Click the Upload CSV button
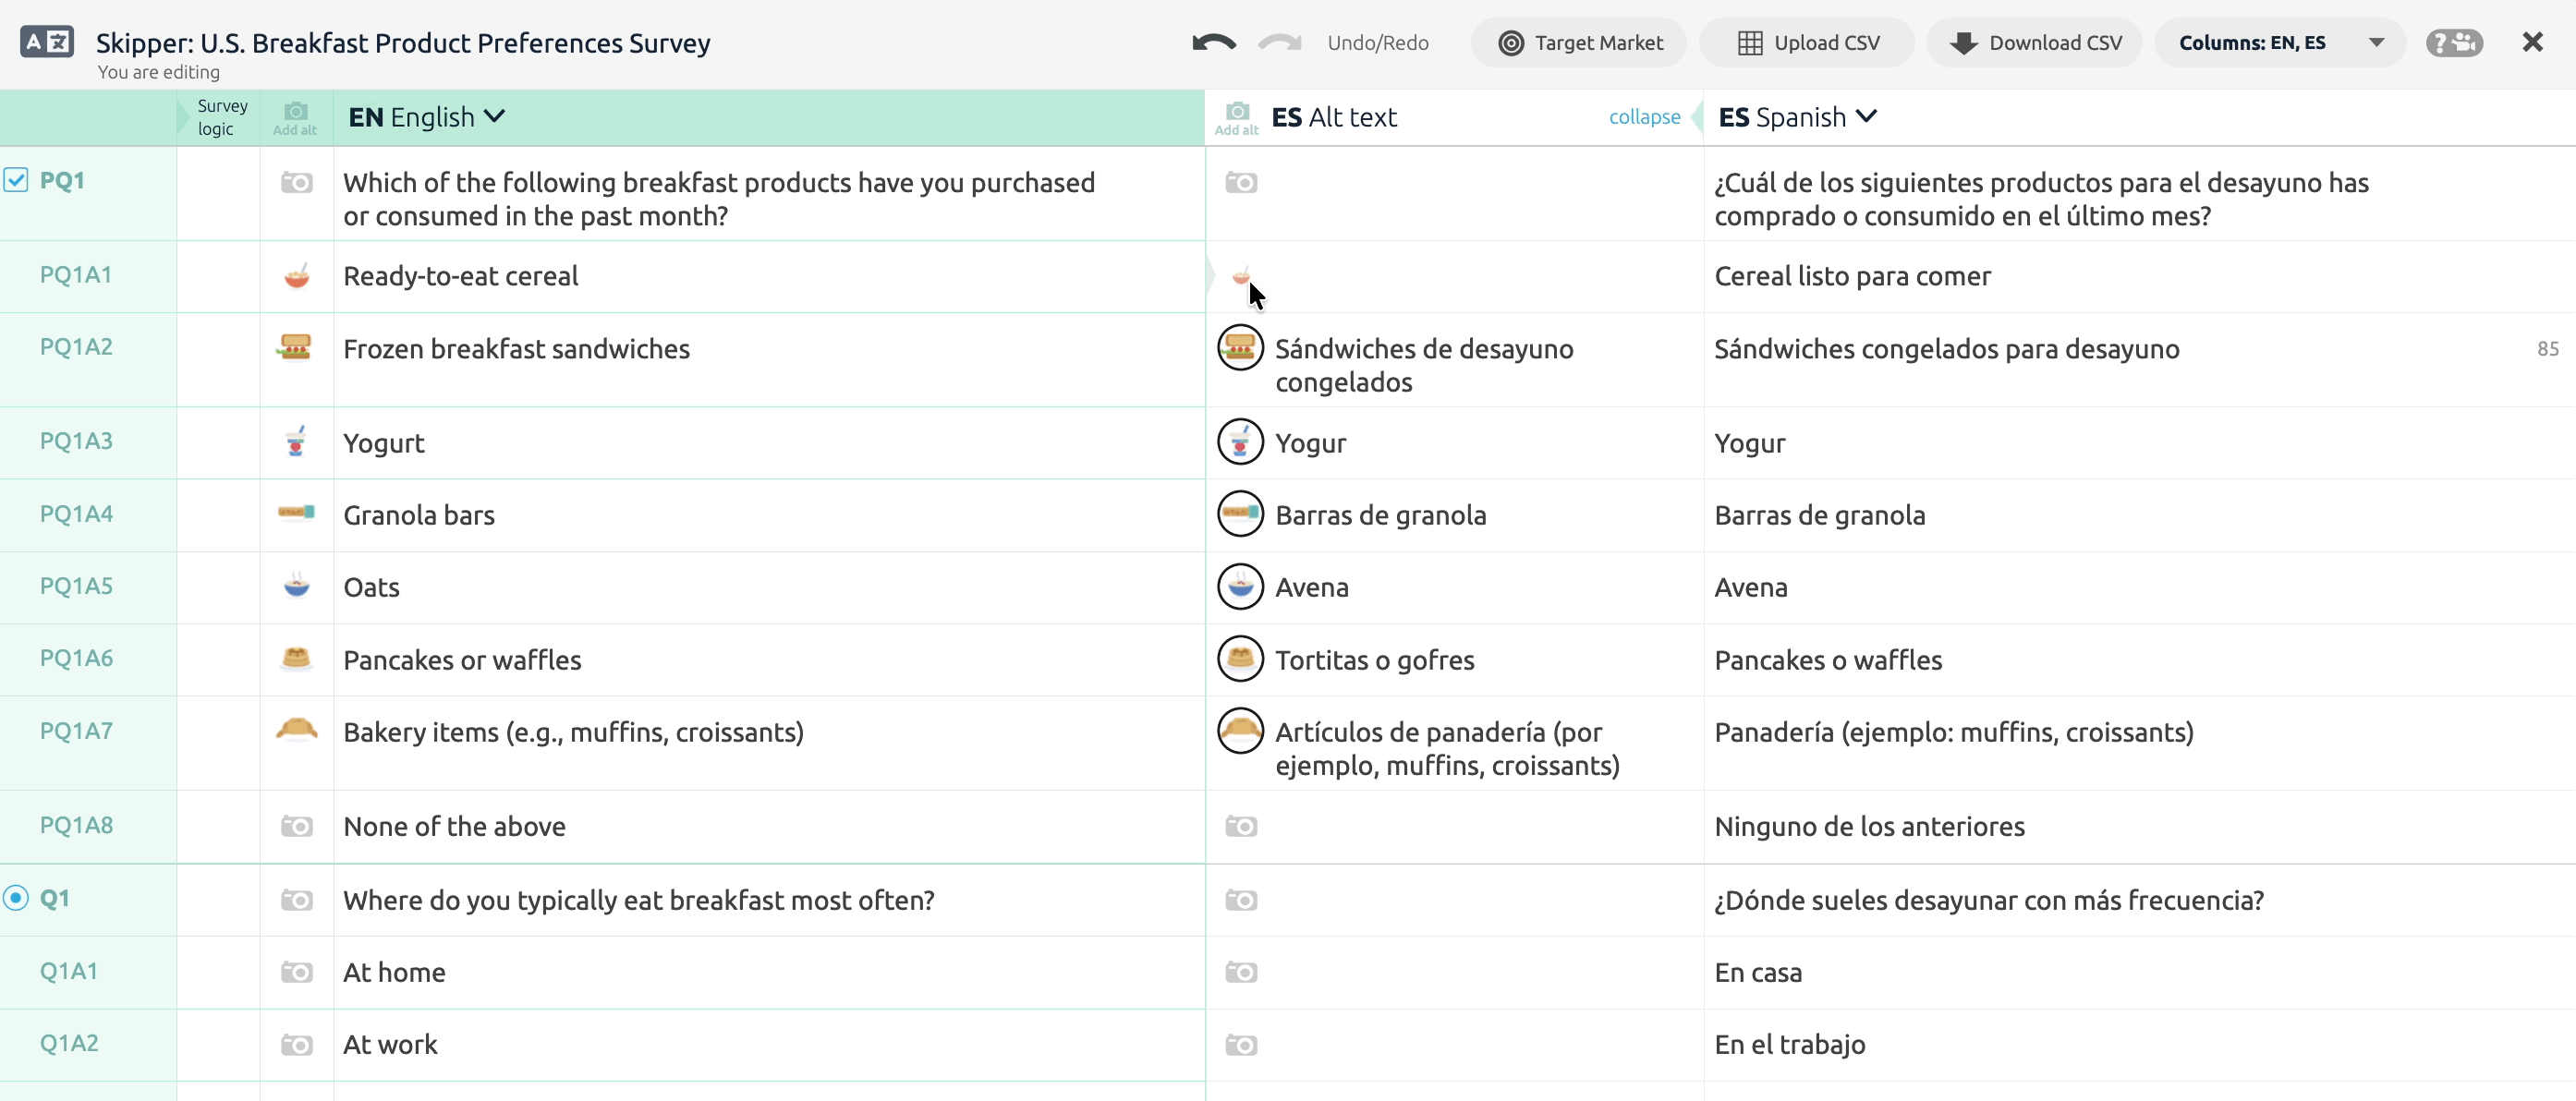Screen dimensions: 2576x1101 coord(1807,43)
